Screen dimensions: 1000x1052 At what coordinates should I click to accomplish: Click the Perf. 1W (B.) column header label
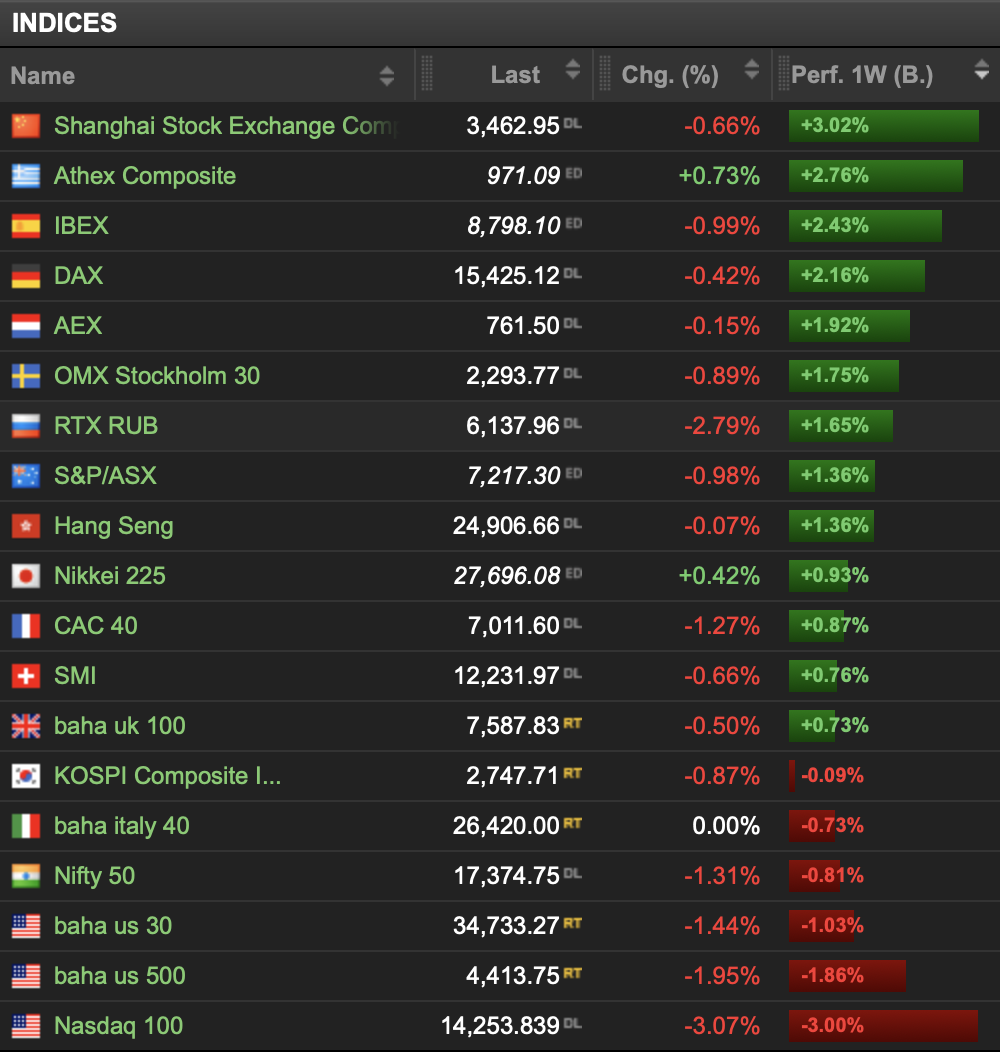click(862, 75)
